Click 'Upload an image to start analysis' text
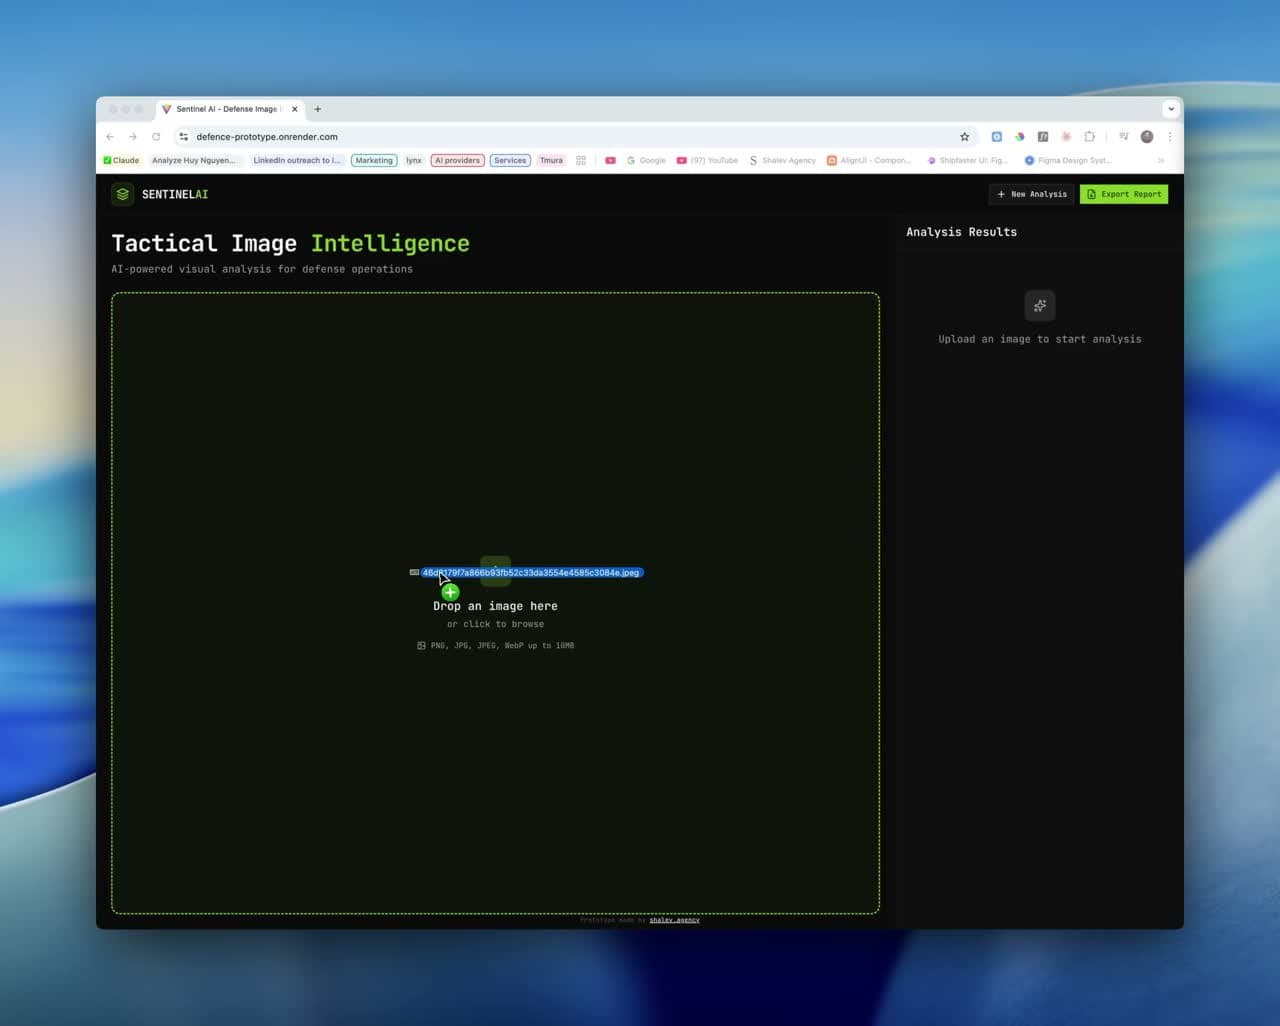Screen dimensions: 1280x1026 1040,339
